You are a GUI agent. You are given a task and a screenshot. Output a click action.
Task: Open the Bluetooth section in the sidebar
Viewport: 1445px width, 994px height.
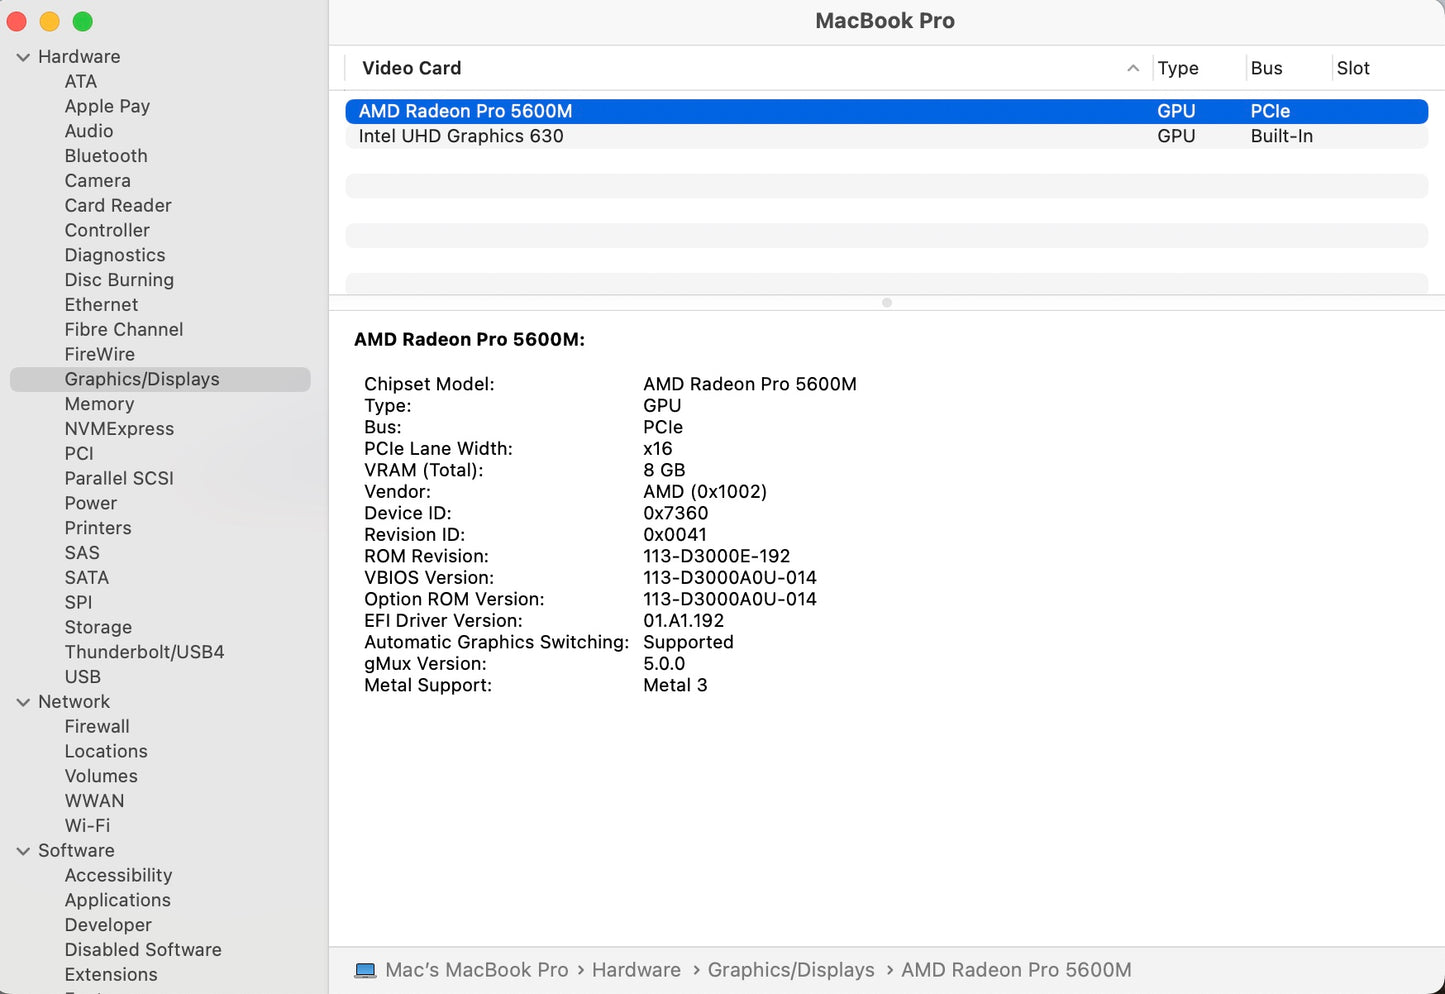(105, 156)
